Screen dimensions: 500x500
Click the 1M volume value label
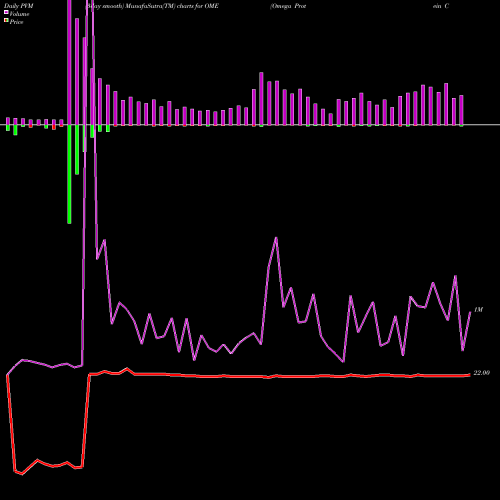[x=478, y=310]
